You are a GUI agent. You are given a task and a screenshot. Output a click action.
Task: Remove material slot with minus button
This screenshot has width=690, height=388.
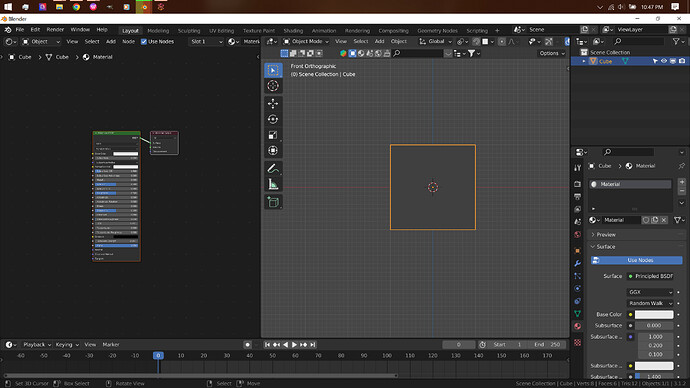pyautogui.click(x=682, y=191)
